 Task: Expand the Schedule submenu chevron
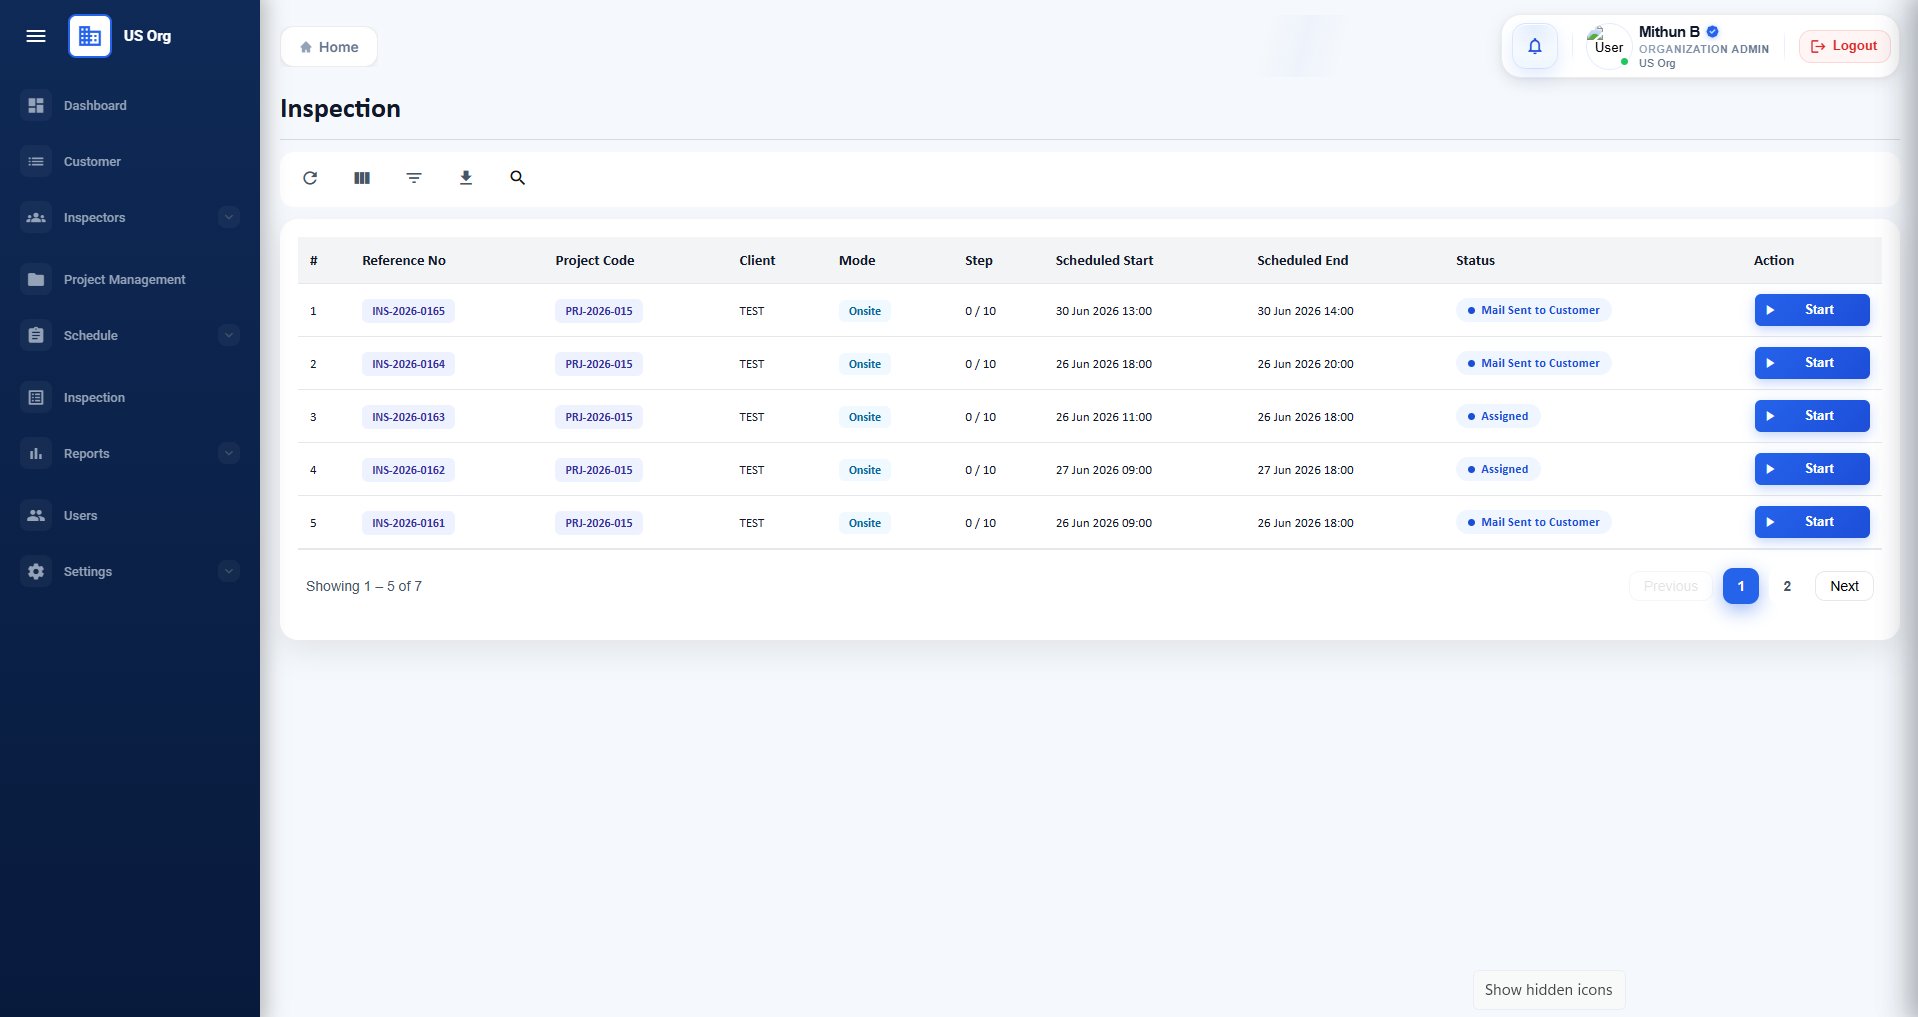(x=229, y=335)
